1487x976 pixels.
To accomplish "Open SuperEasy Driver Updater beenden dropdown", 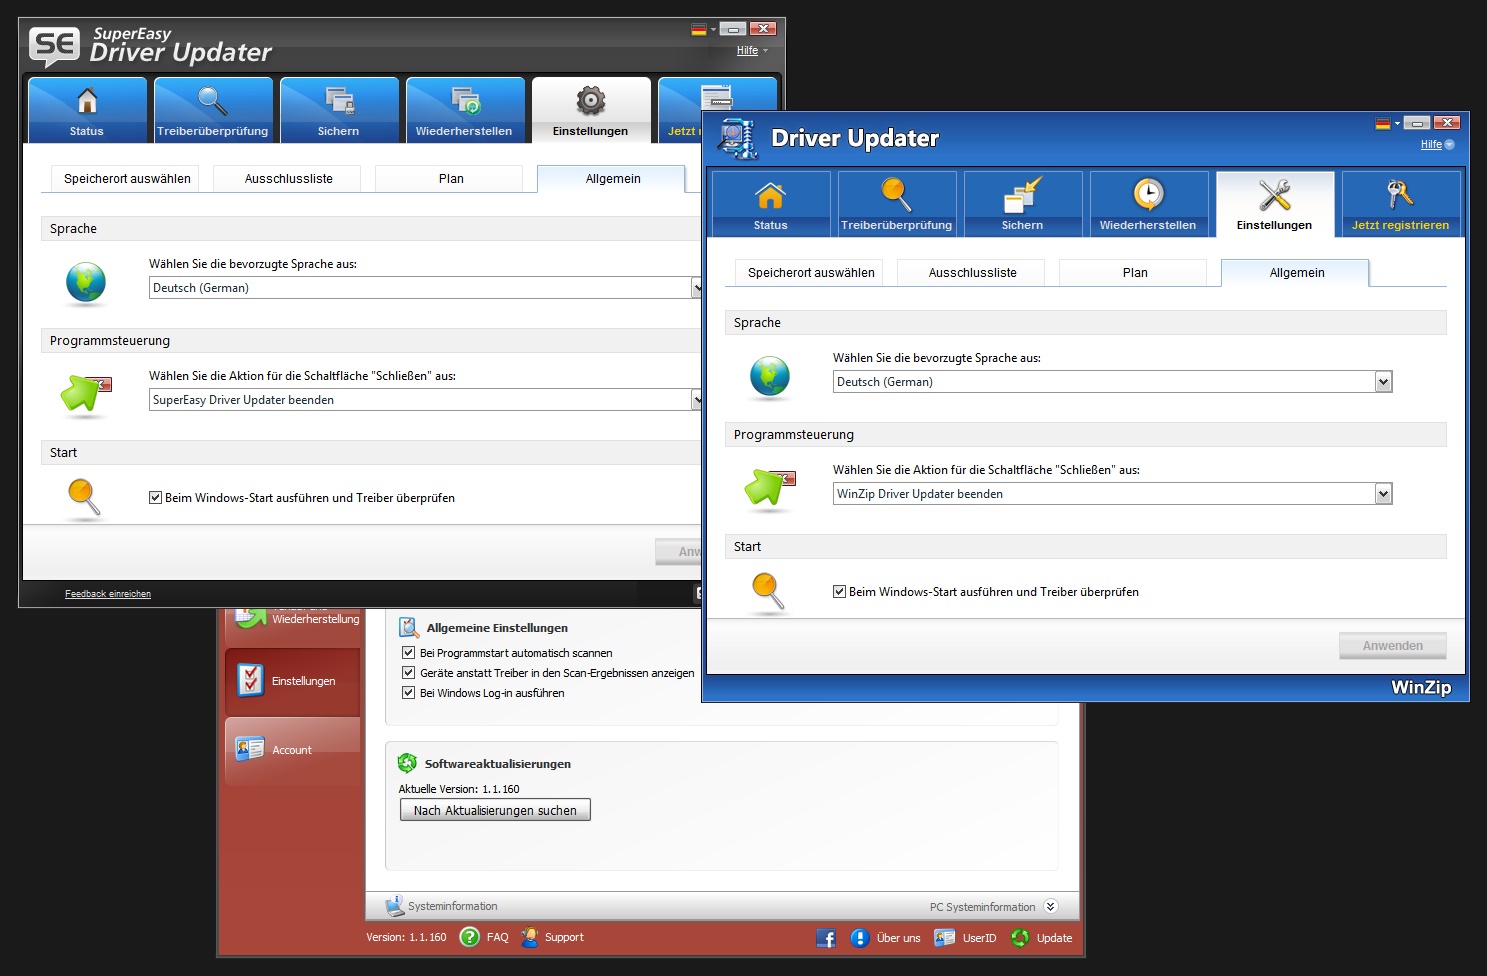I will coord(425,399).
